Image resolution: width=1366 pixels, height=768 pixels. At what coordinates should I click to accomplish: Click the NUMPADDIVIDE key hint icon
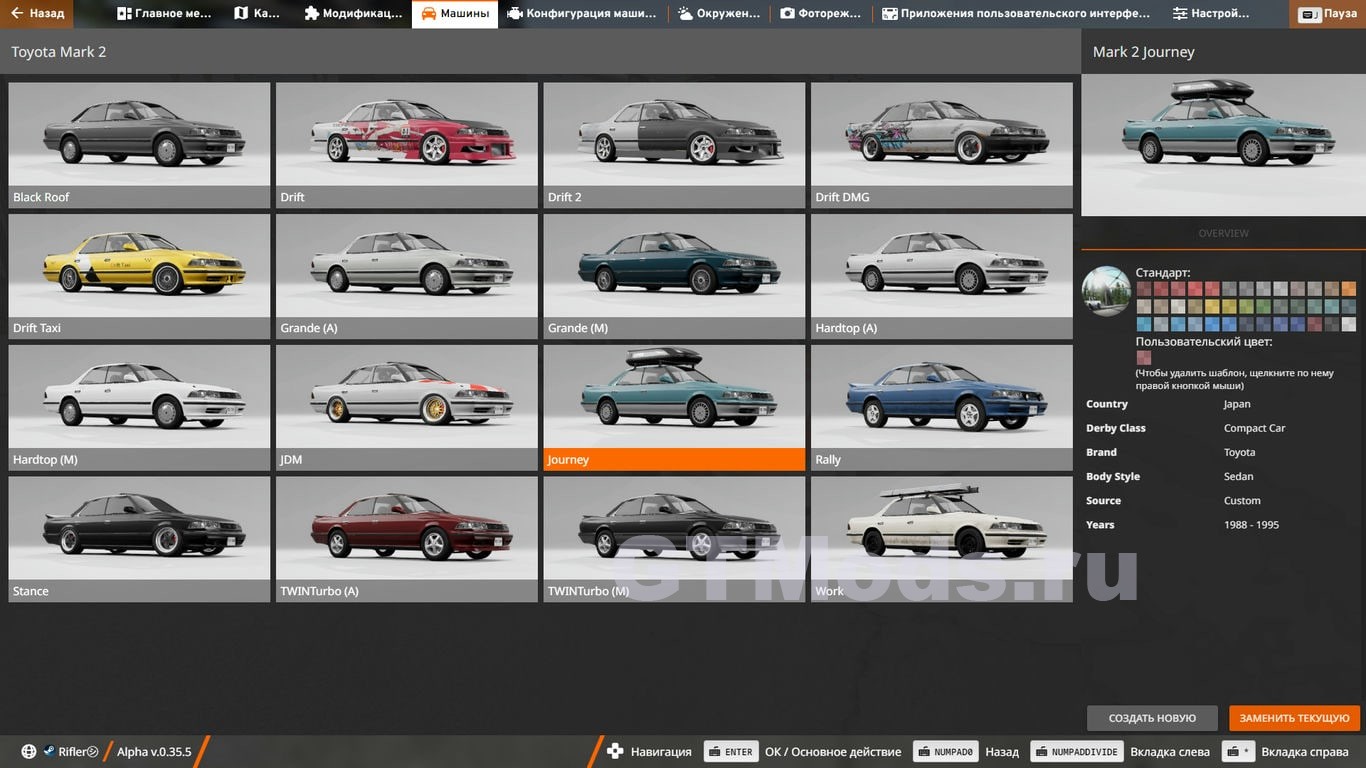click(1076, 752)
